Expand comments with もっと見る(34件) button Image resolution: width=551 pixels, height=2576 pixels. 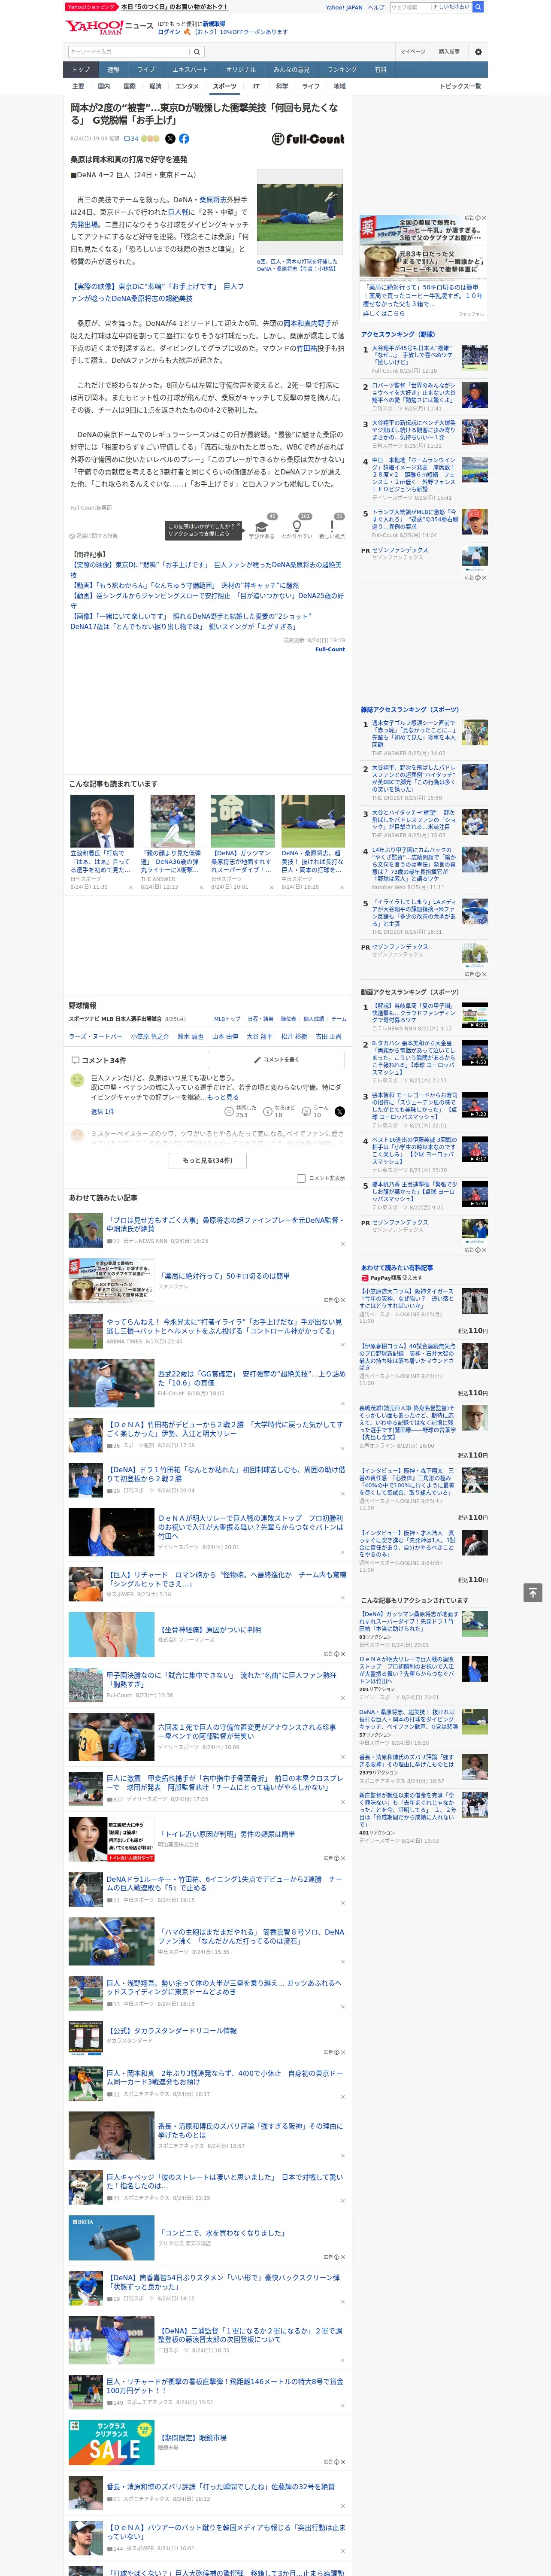pos(208,1160)
